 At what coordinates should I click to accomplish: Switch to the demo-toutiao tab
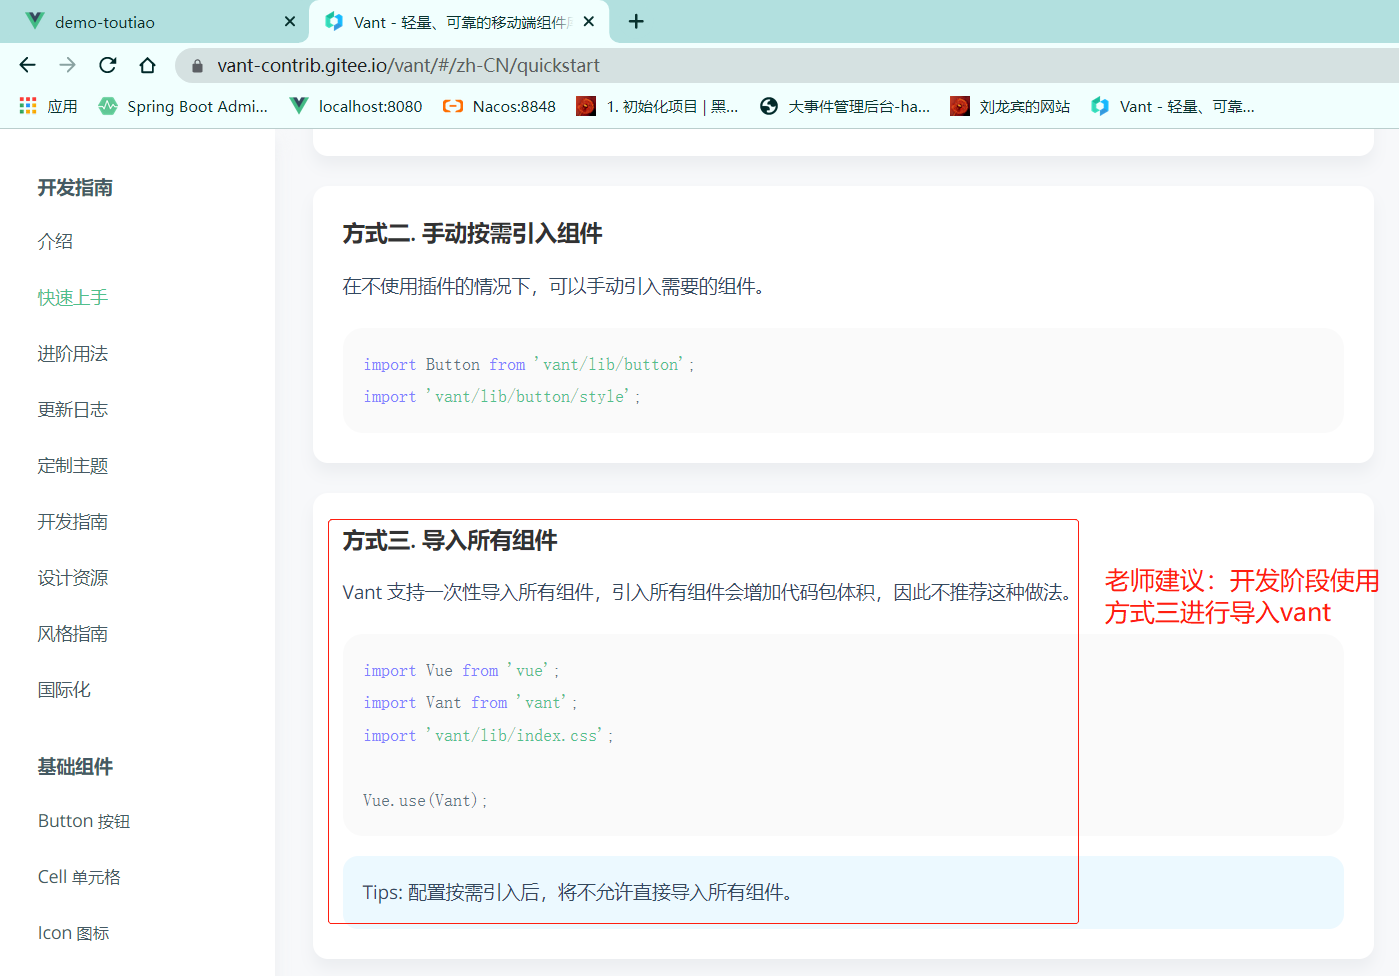pyautogui.click(x=155, y=22)
